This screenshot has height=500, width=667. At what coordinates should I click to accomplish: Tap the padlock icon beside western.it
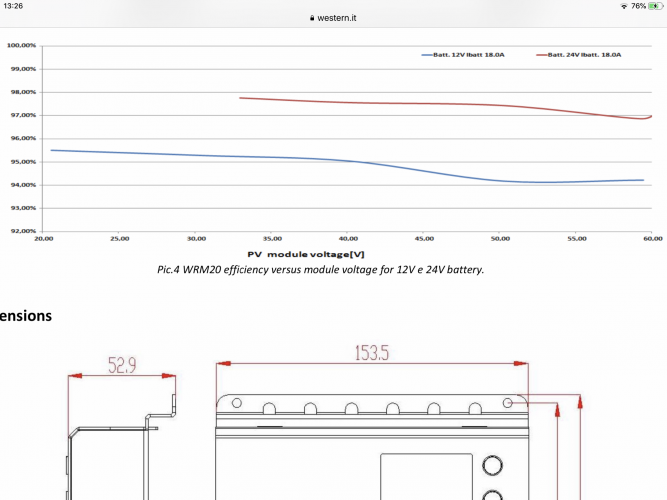313,18
